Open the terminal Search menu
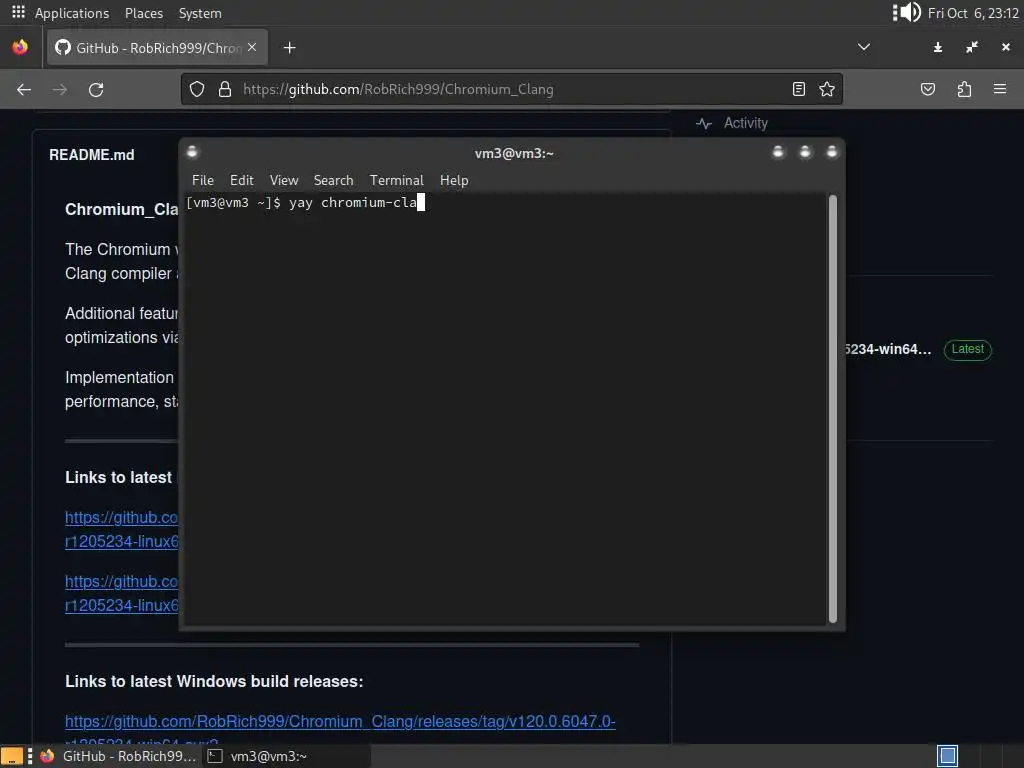 coord(333,180)
